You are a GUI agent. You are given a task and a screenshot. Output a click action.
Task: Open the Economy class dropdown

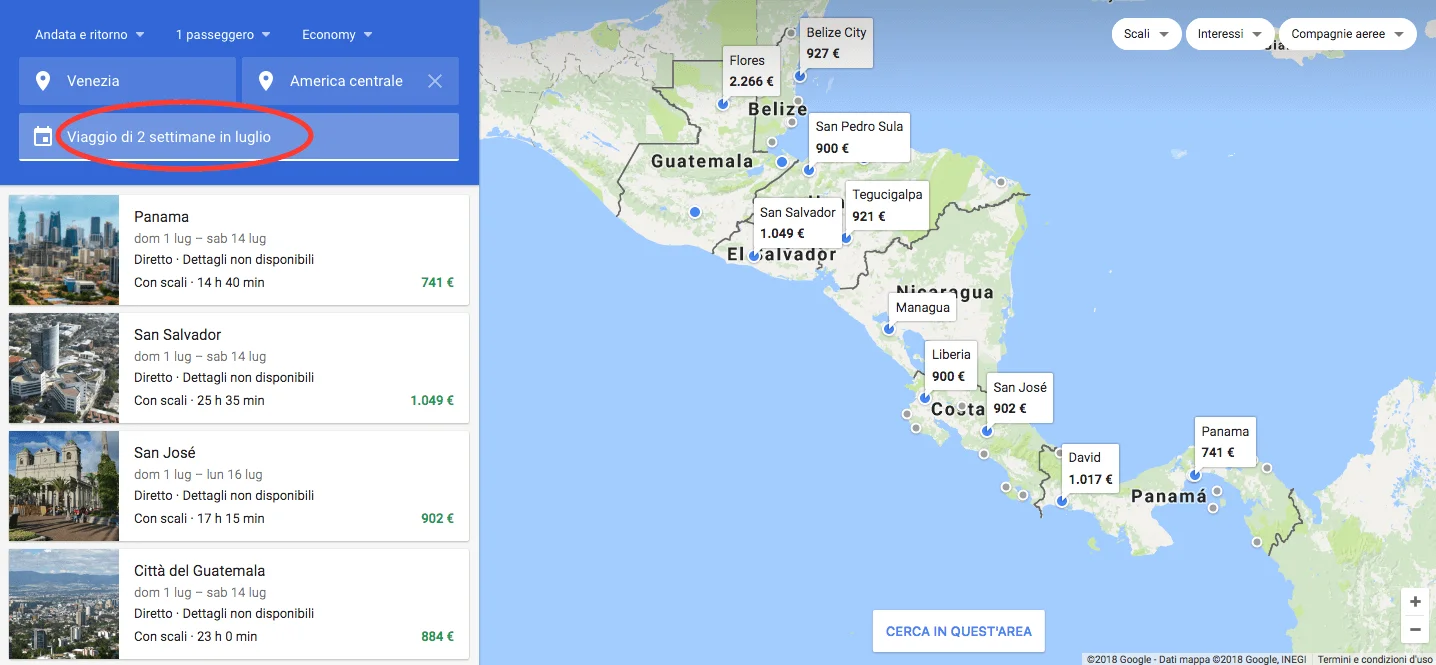click(x=337, y=35)
